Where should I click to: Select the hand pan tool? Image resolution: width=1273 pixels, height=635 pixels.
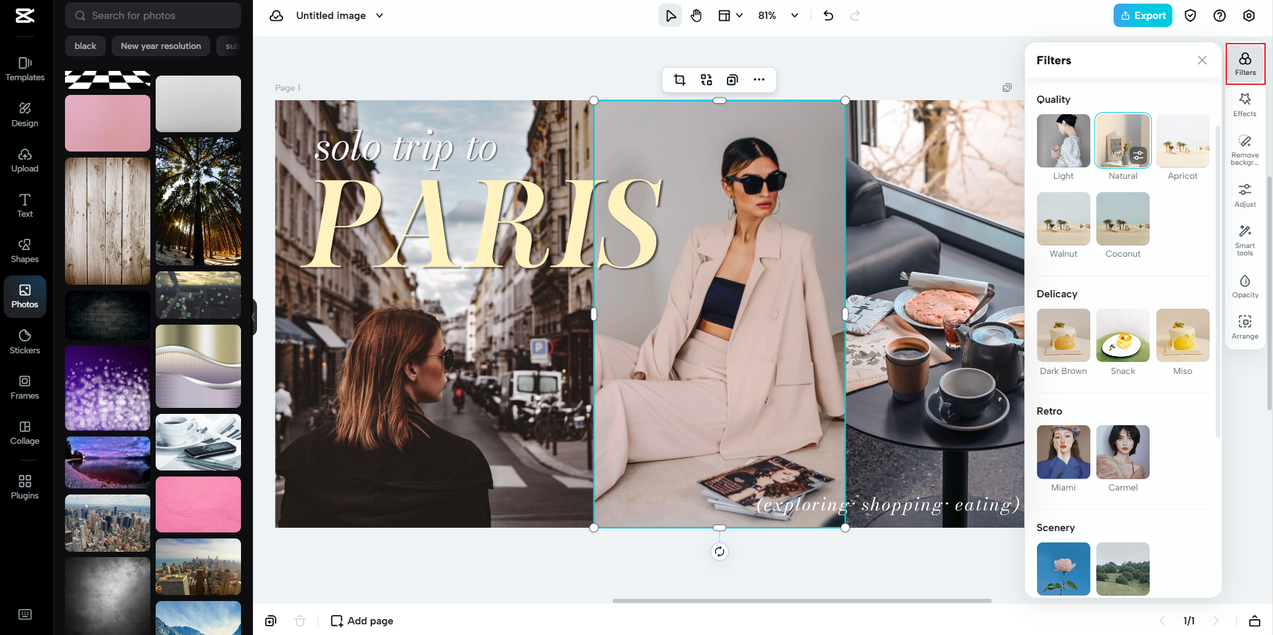[696, 15]
